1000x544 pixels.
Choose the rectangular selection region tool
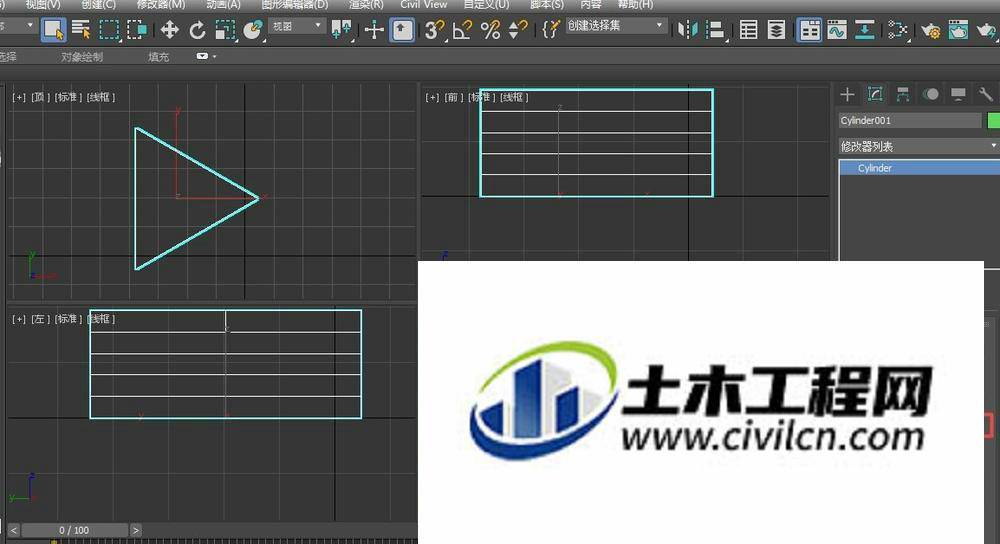click(x=109, y=30)
